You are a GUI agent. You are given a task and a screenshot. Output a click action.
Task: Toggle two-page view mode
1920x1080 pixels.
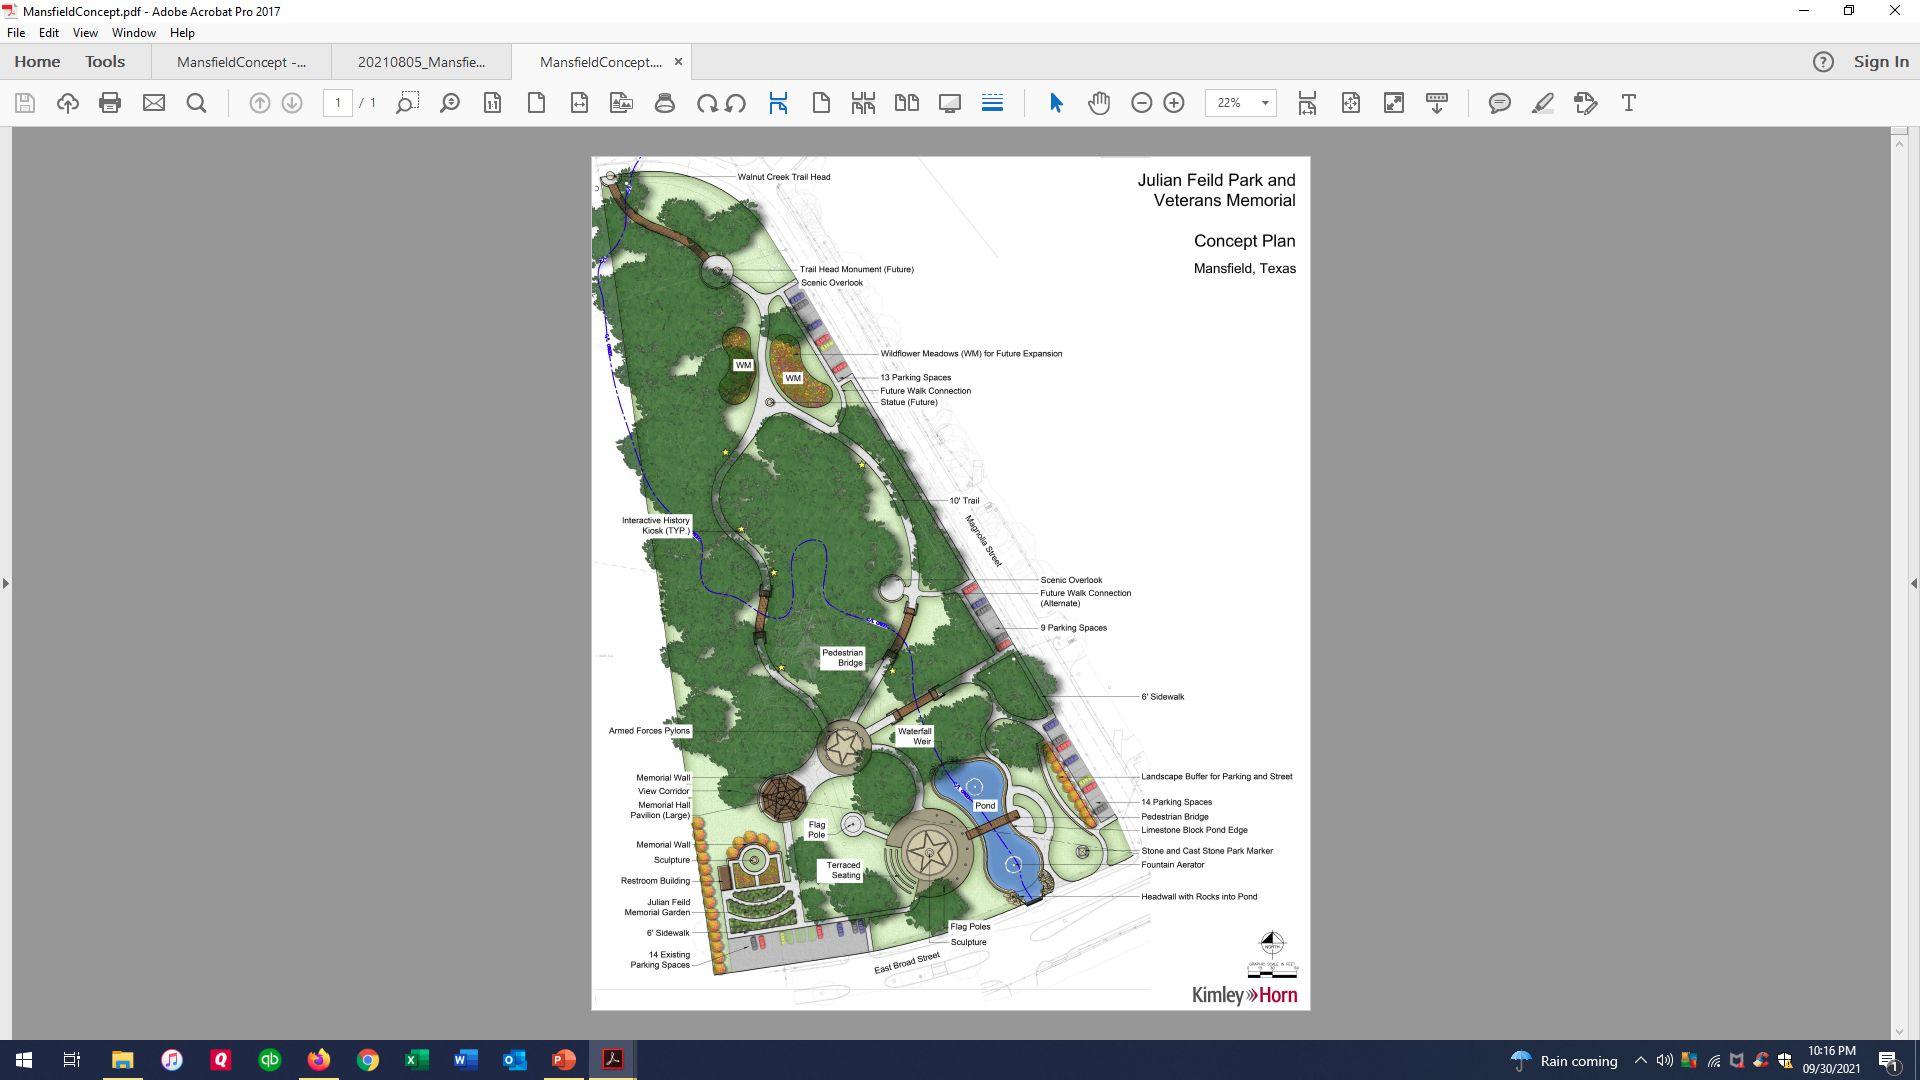click(907, 103)
